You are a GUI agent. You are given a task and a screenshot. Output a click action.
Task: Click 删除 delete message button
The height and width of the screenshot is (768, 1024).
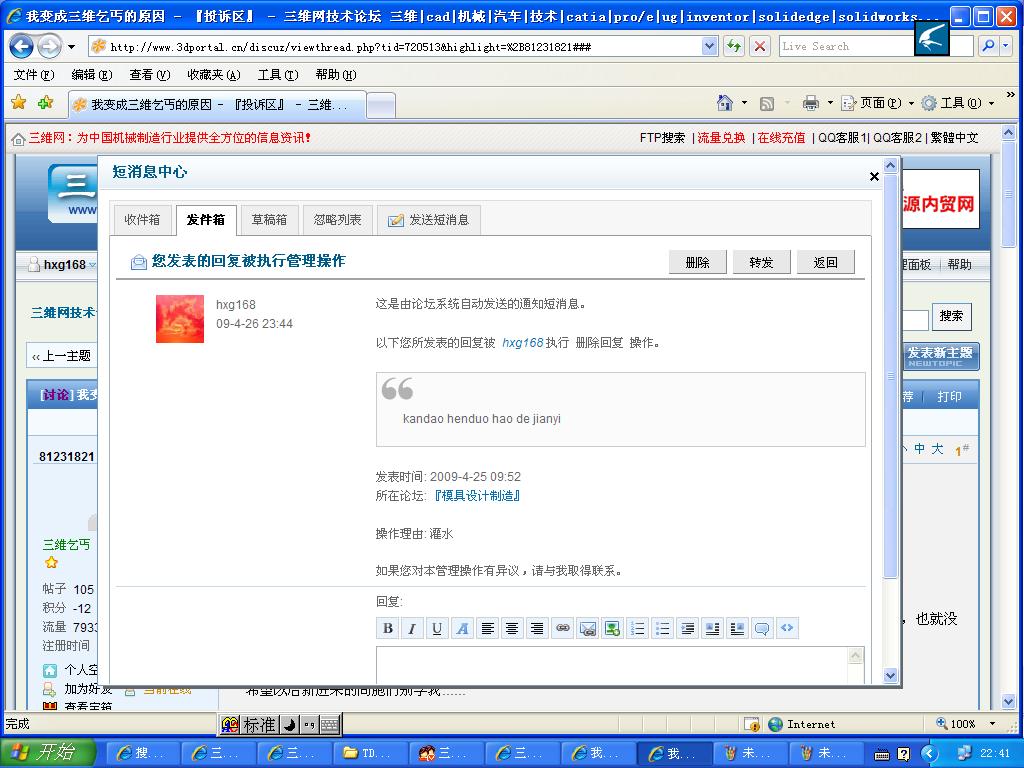[697, 263]
